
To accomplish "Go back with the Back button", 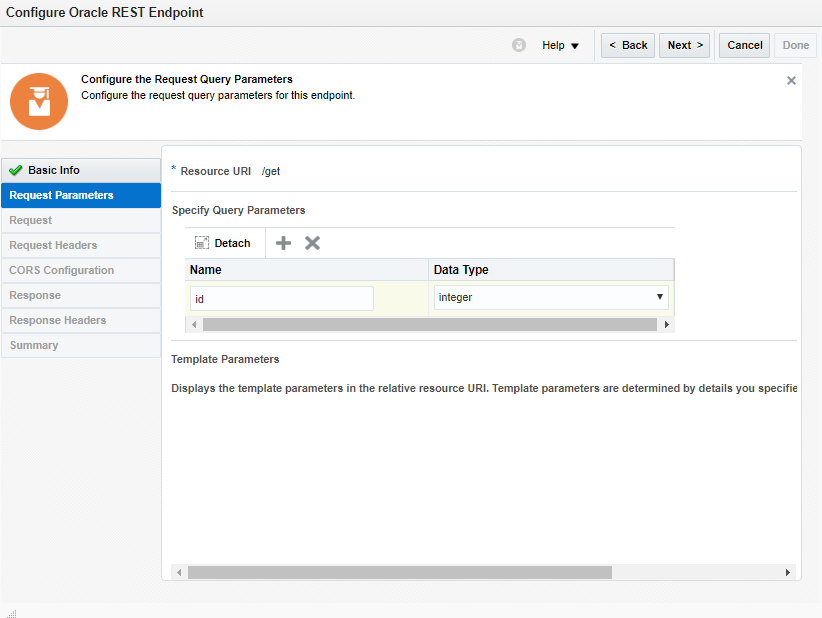I will 628,46.
